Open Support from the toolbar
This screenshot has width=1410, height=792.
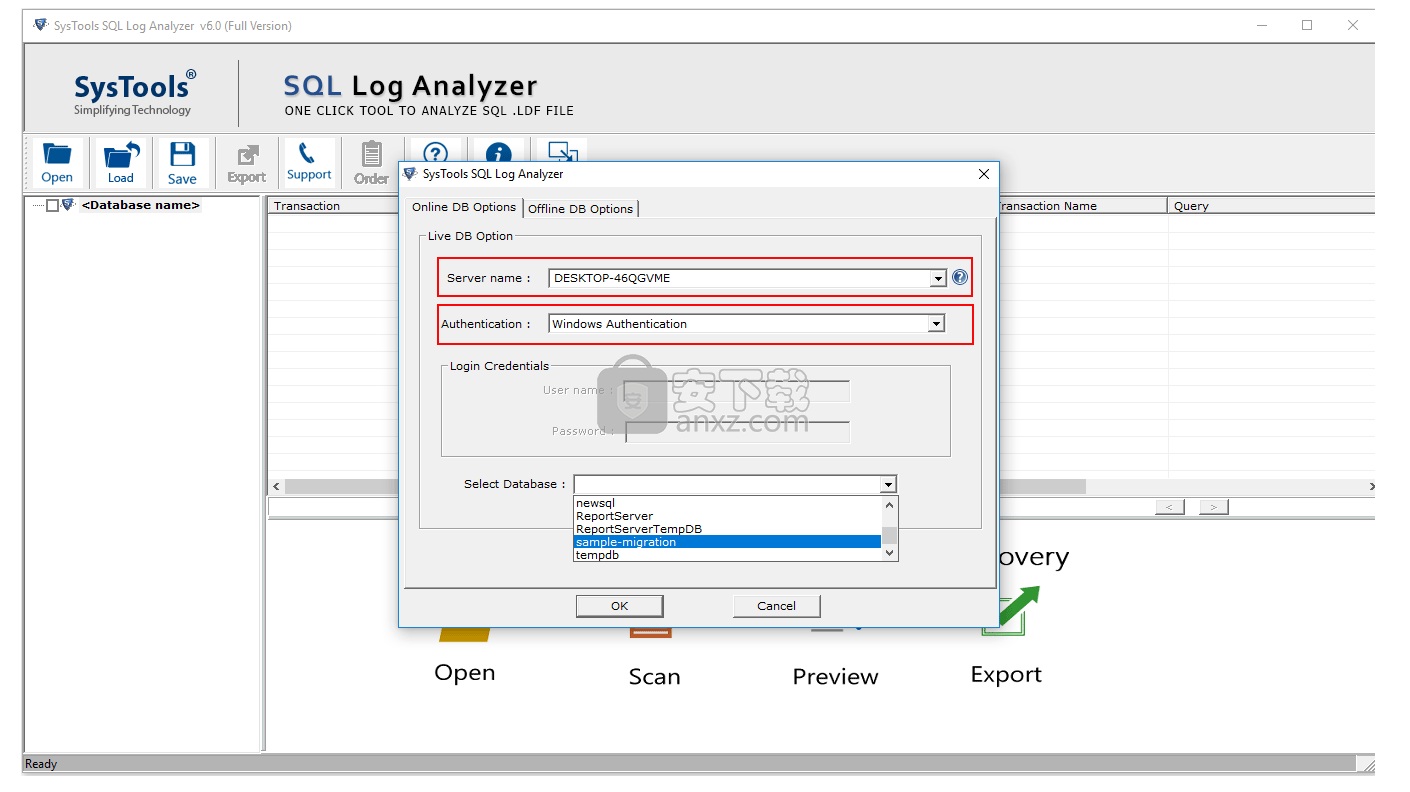pyautogui.click(x=309, y=163)
